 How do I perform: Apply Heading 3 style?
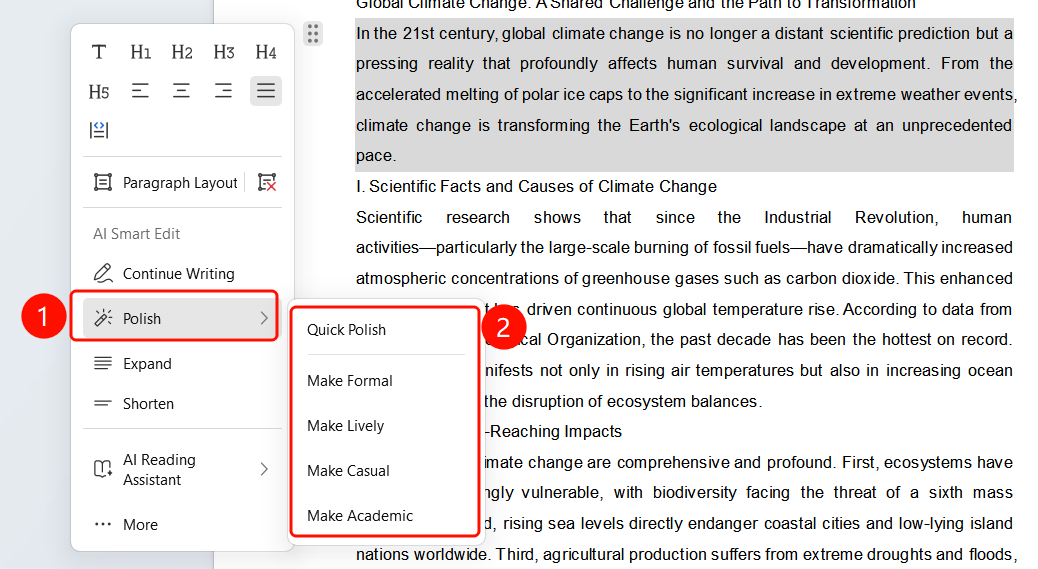[224, 52]
